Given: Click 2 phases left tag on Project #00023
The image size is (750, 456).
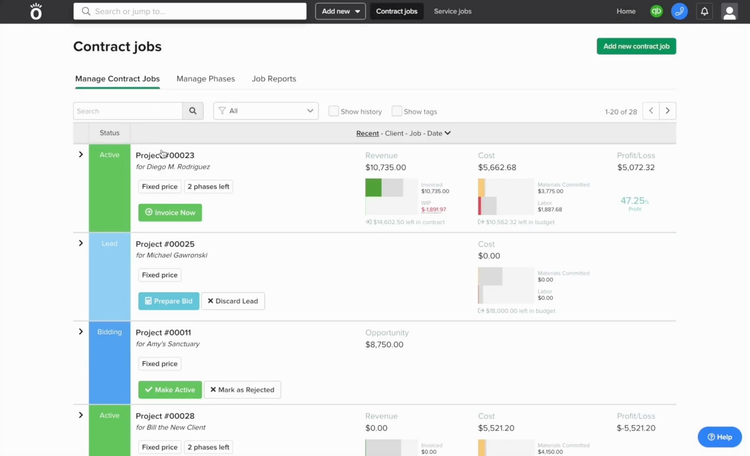Looking at the screenshot, I should [x=209, y=187].
